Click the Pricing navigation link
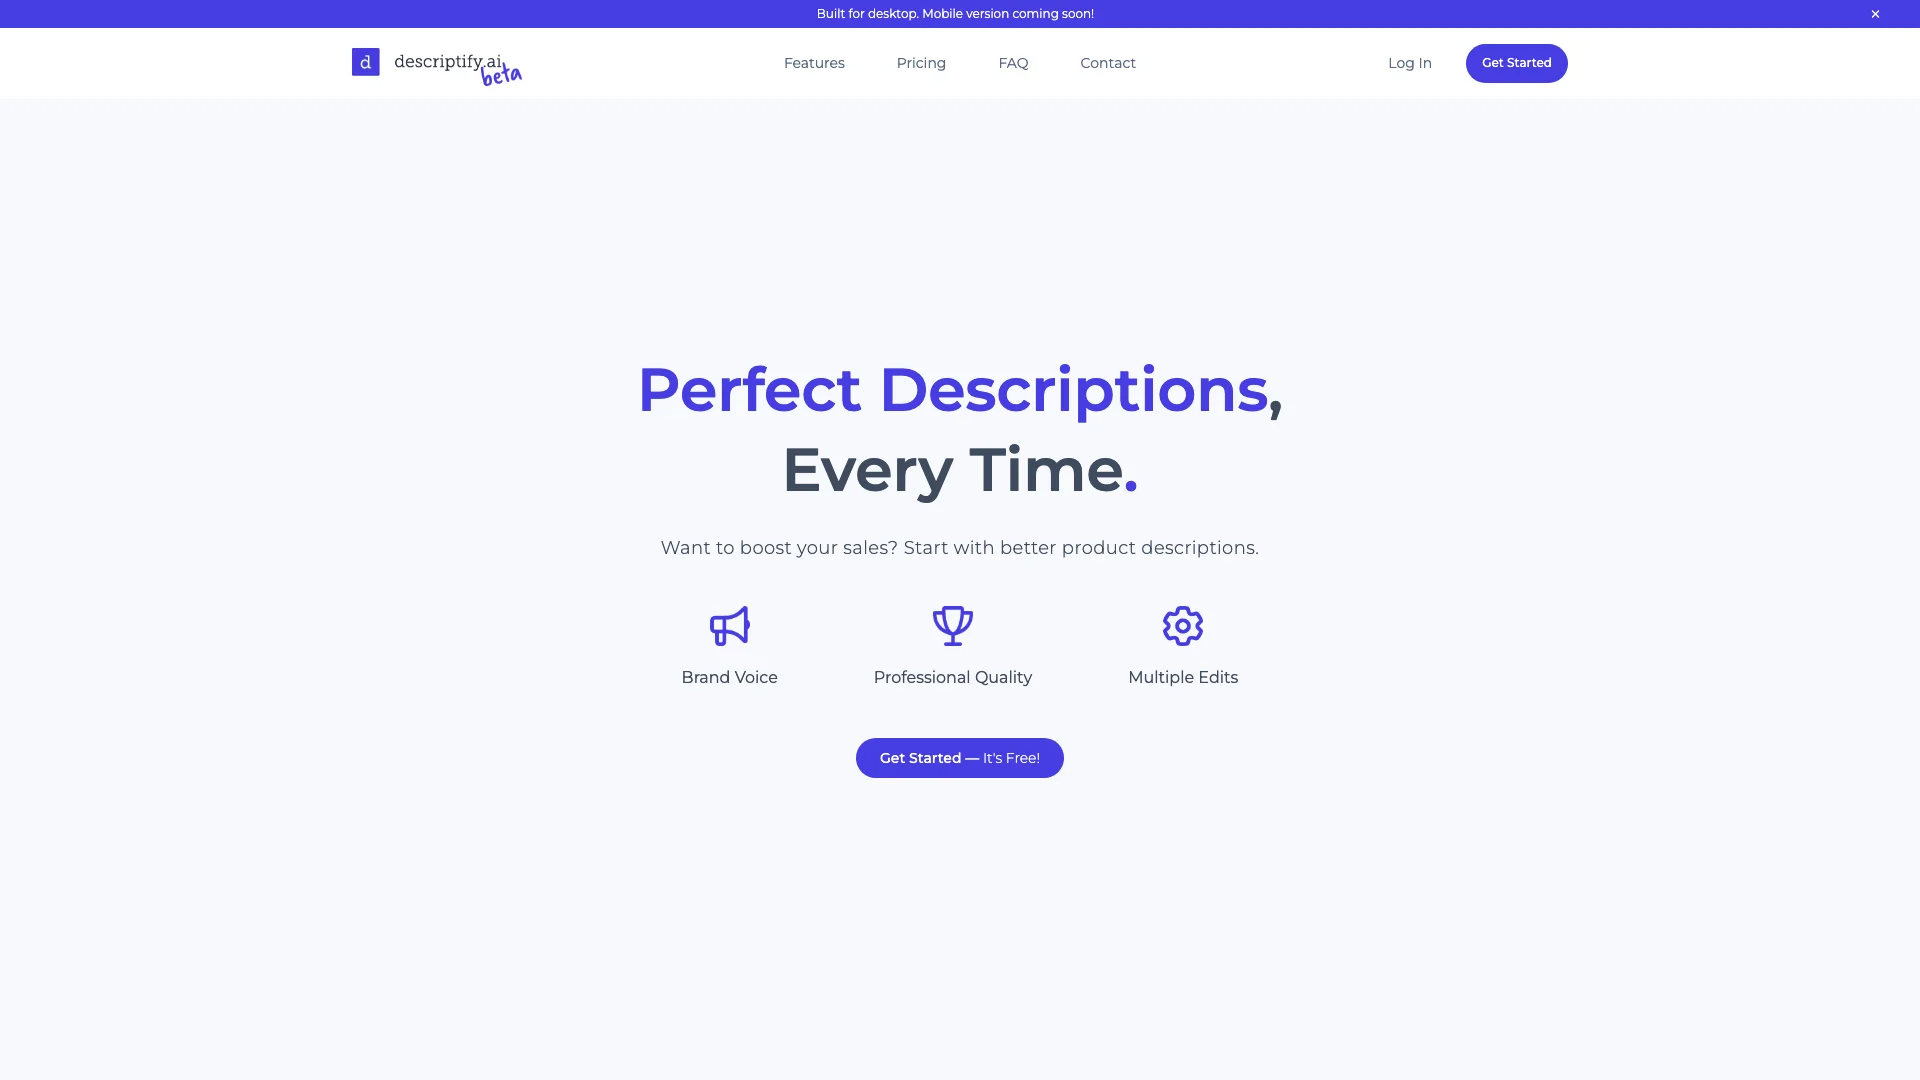The width and height of the screenshot is (1920, 1080). (x=920, y=62)
